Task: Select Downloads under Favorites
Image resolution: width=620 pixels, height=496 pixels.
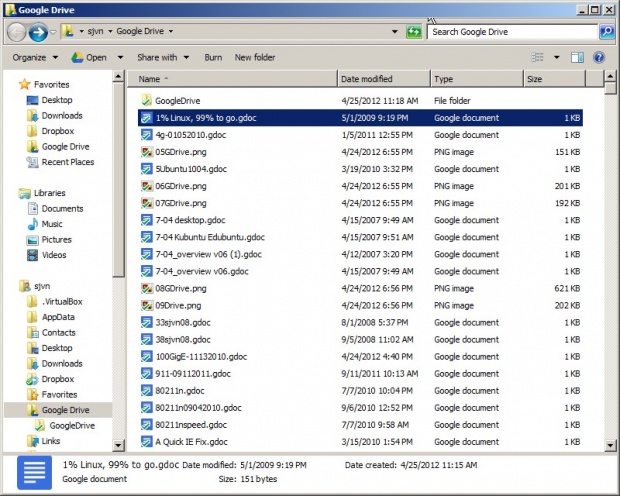Action: [62, 115]
